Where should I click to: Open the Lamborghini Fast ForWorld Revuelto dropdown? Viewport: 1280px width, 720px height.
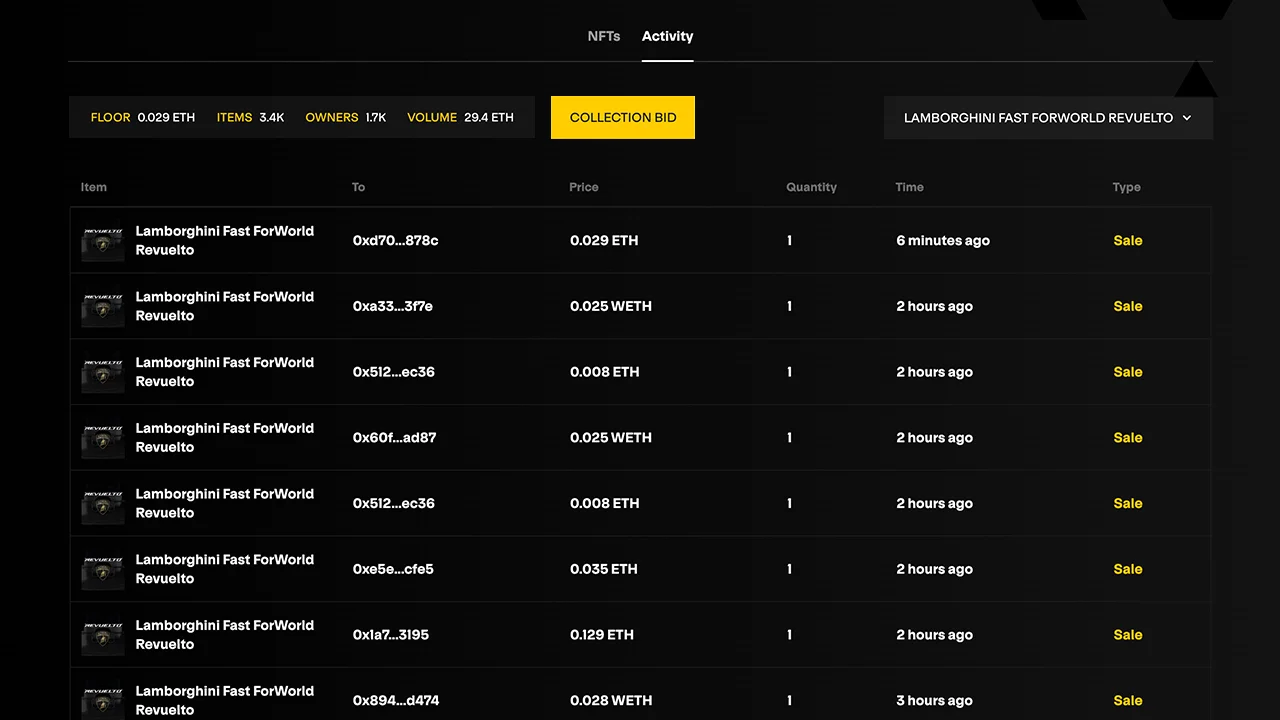(x=1048, y=117)
